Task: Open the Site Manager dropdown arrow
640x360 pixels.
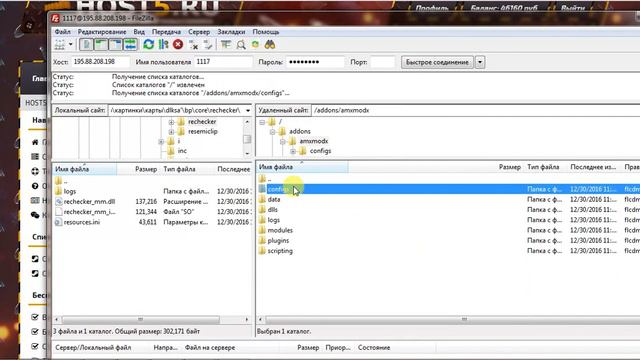Action: (71, 44)
